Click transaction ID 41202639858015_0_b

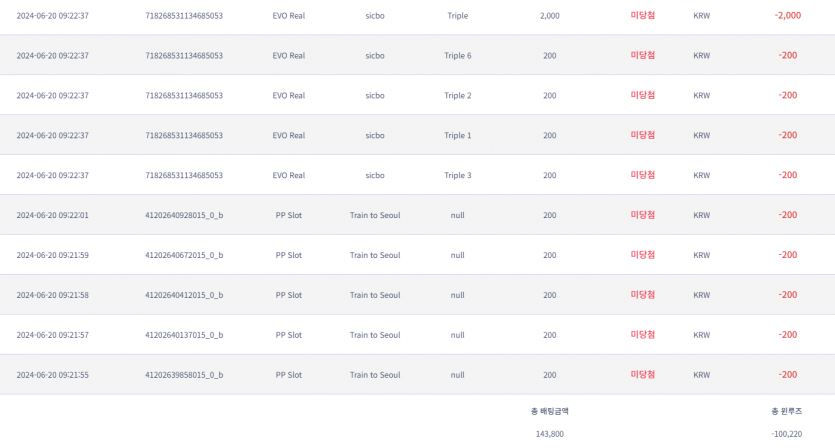pyautogui.click(x=184, y=375)
